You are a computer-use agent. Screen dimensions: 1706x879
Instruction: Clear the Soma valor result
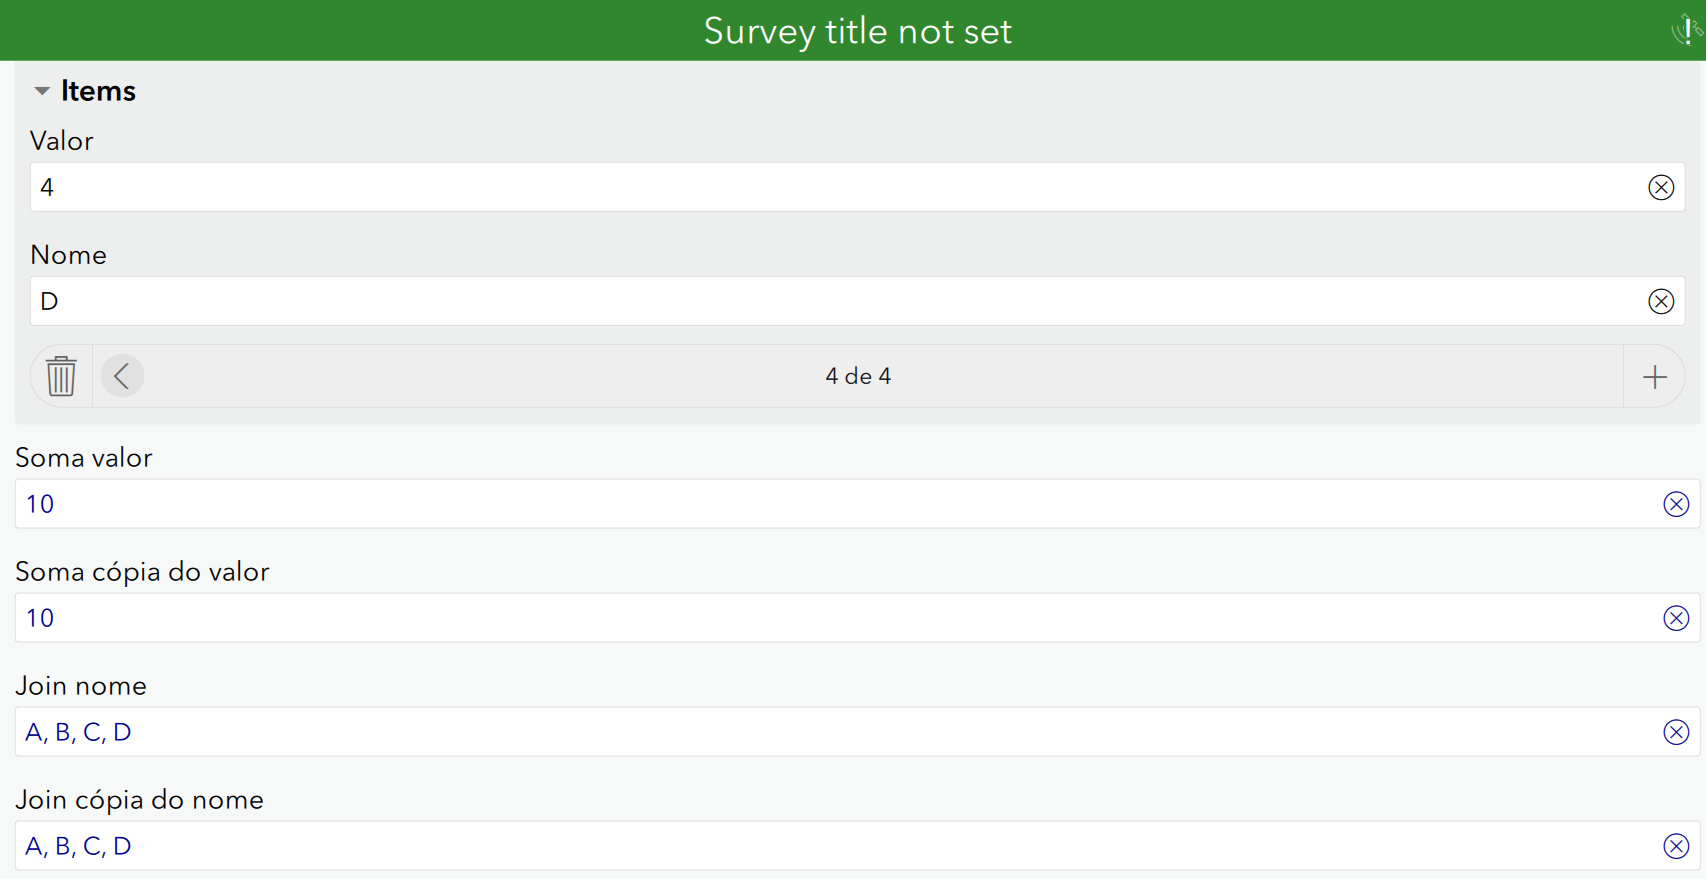(1676, 504)
